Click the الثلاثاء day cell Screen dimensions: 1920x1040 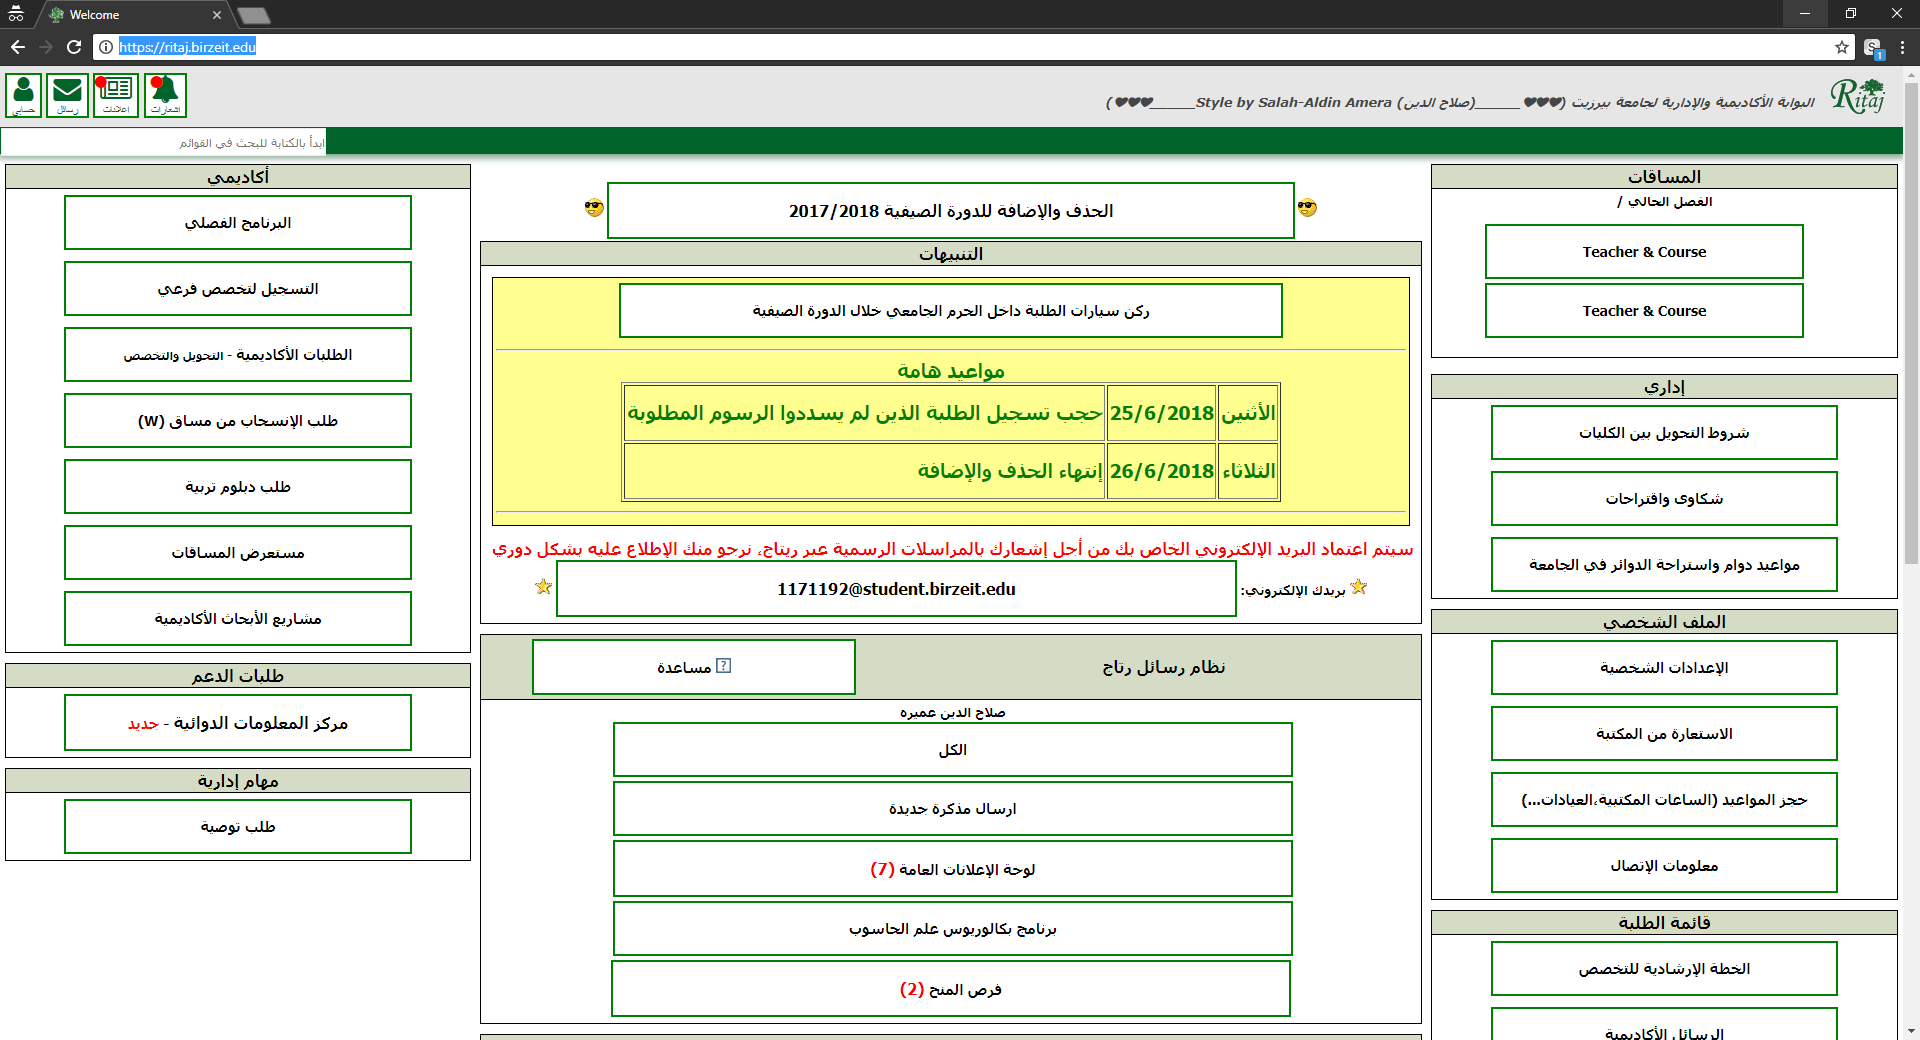[x=1248, y=471]
